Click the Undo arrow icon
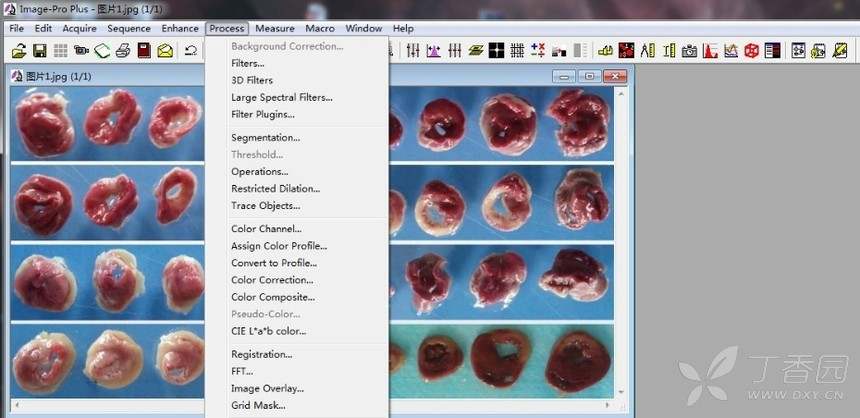 pos(191,50)
